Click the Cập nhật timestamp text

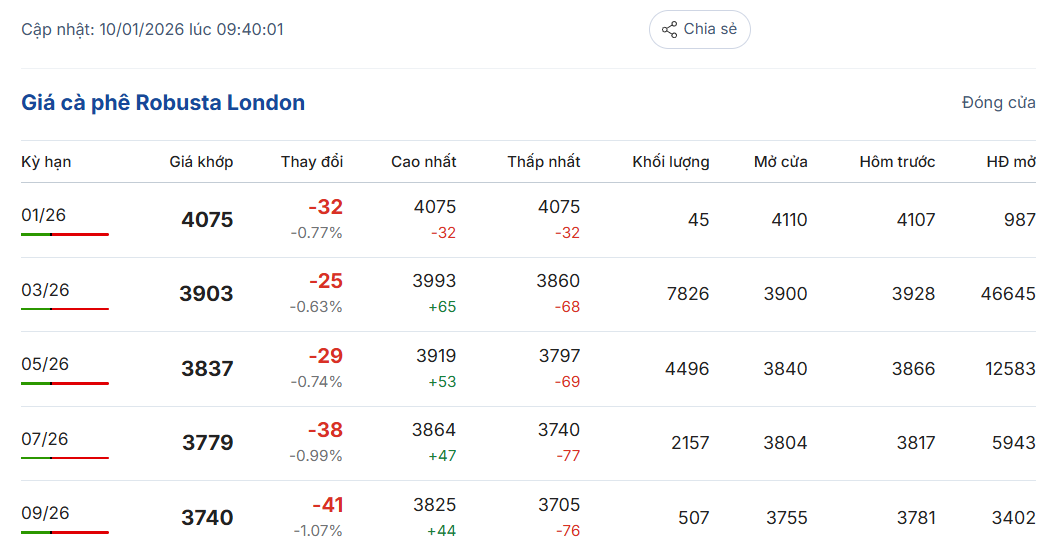tap(152, 30)
